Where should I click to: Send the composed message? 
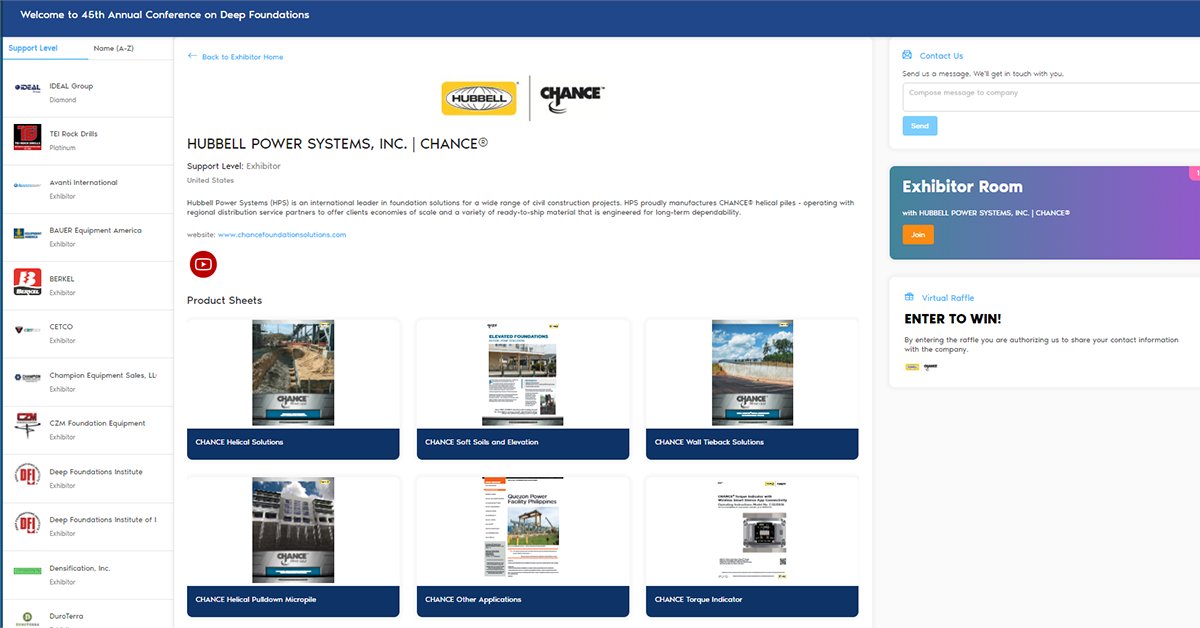[x=920, y=126]
